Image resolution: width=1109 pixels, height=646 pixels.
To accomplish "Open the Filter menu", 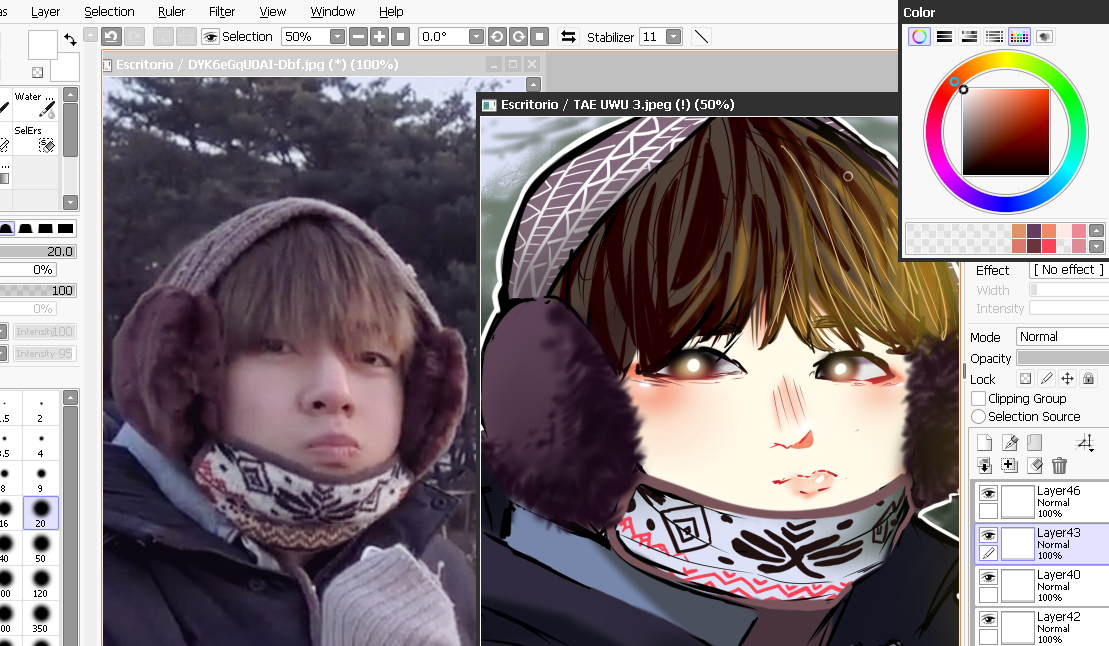I will coord(222,12).
